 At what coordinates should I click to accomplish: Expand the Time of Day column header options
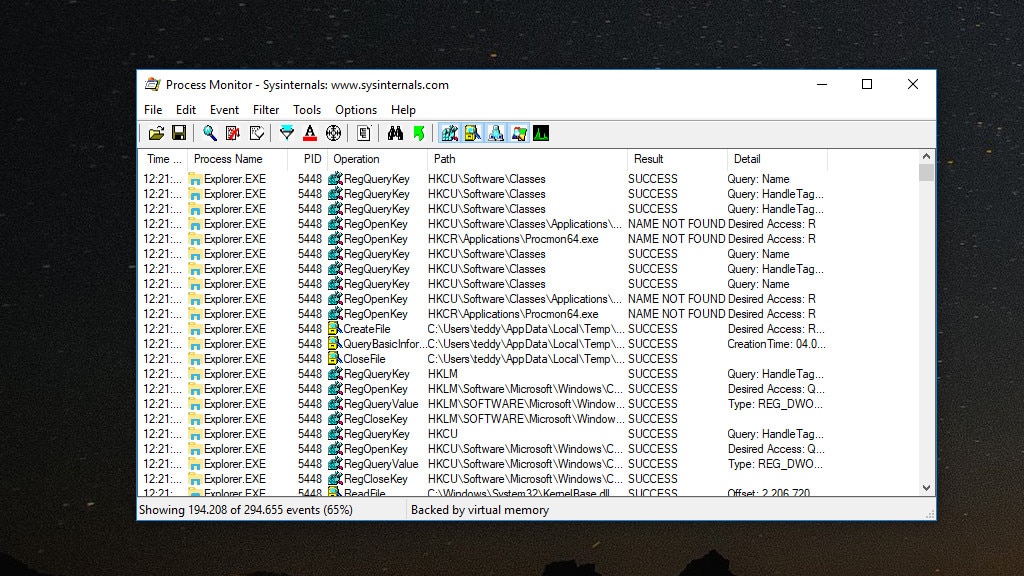pyautogui.click(x=162, y=159)
